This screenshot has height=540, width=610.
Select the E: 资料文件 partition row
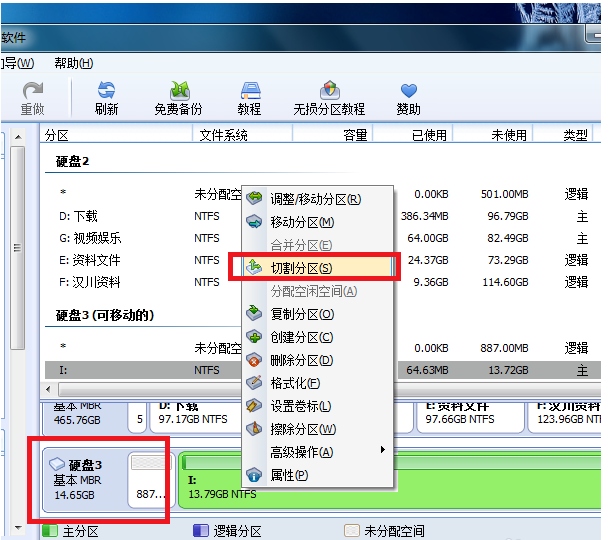tap(323, 259)
